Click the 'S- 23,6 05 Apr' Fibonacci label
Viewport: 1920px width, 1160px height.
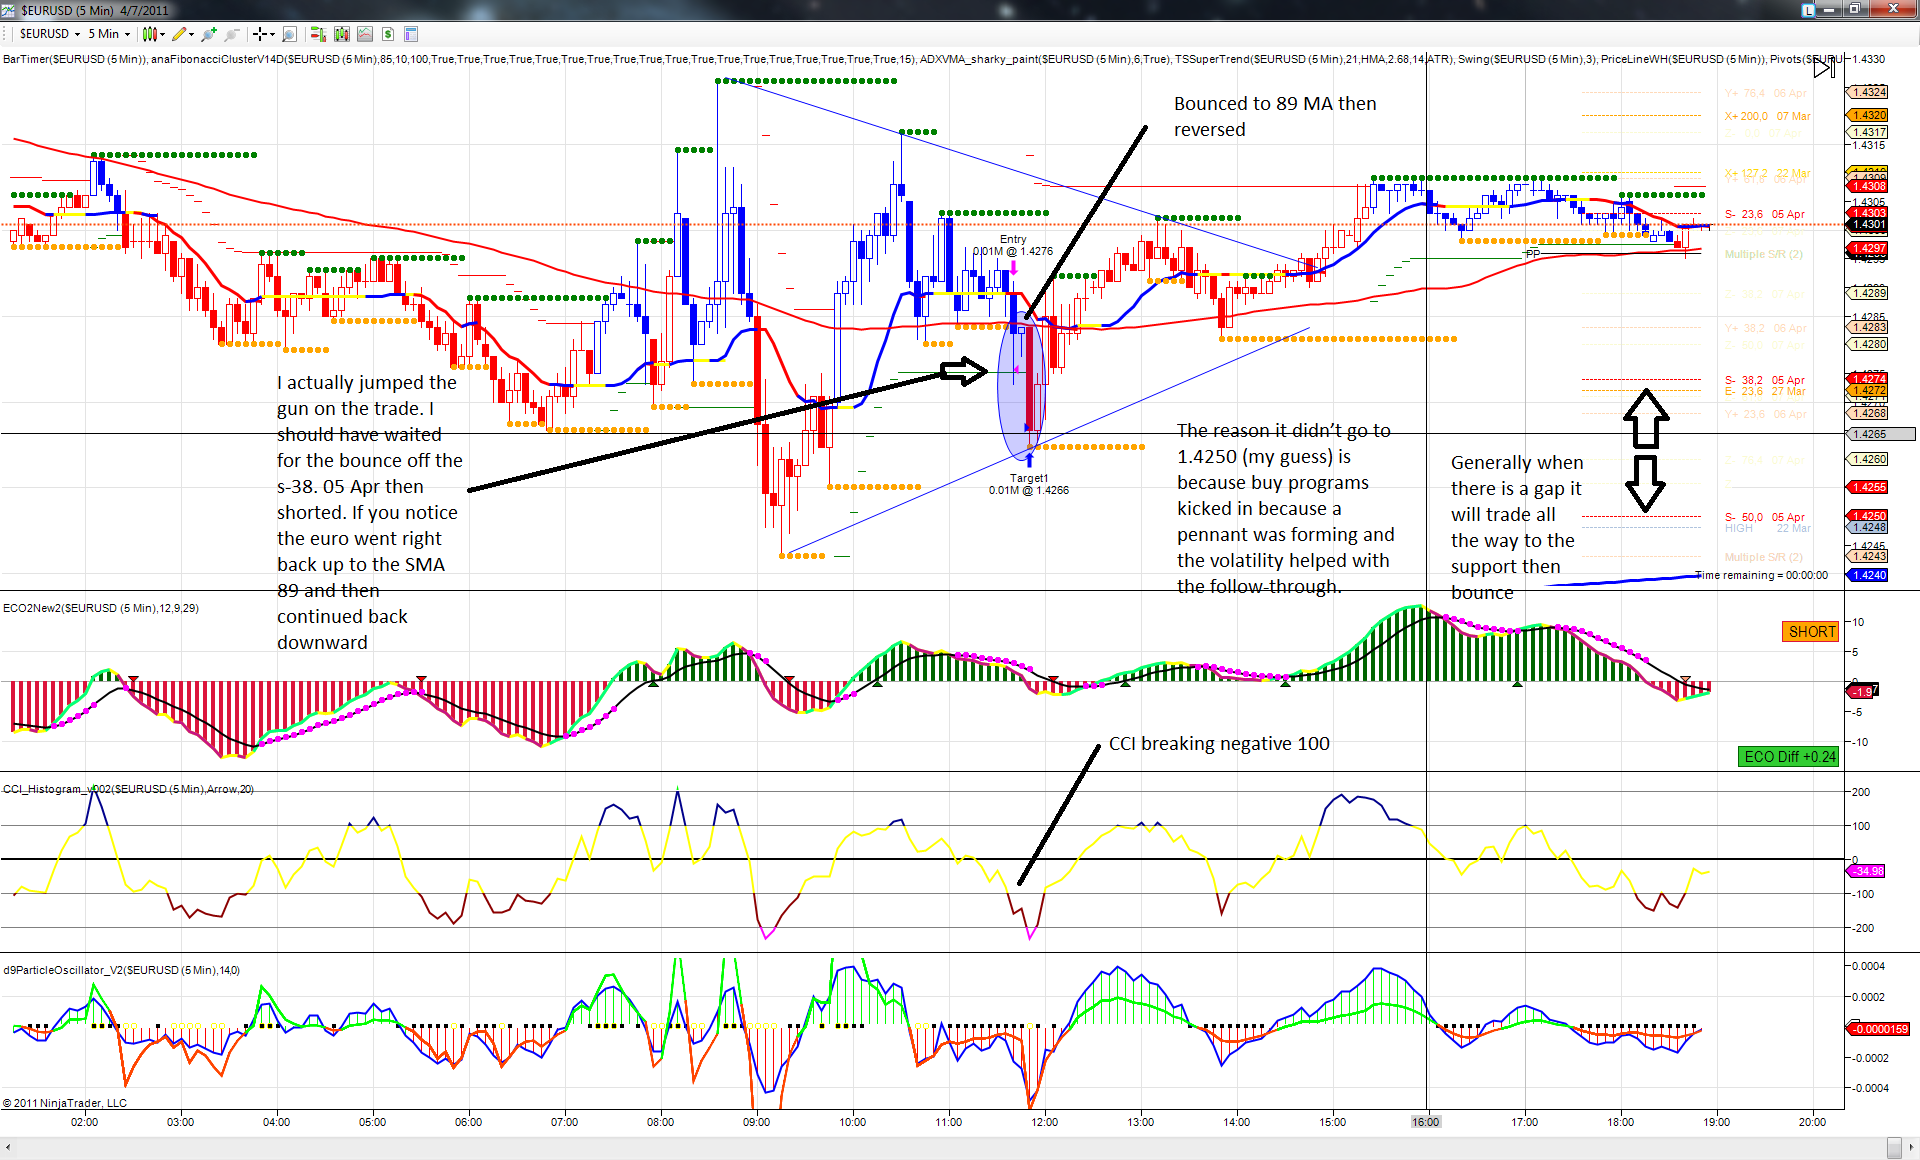pos(1765,214)
